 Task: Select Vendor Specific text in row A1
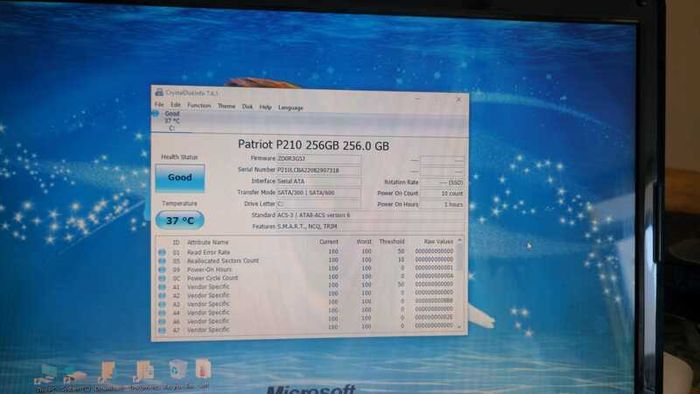[208, 287]
